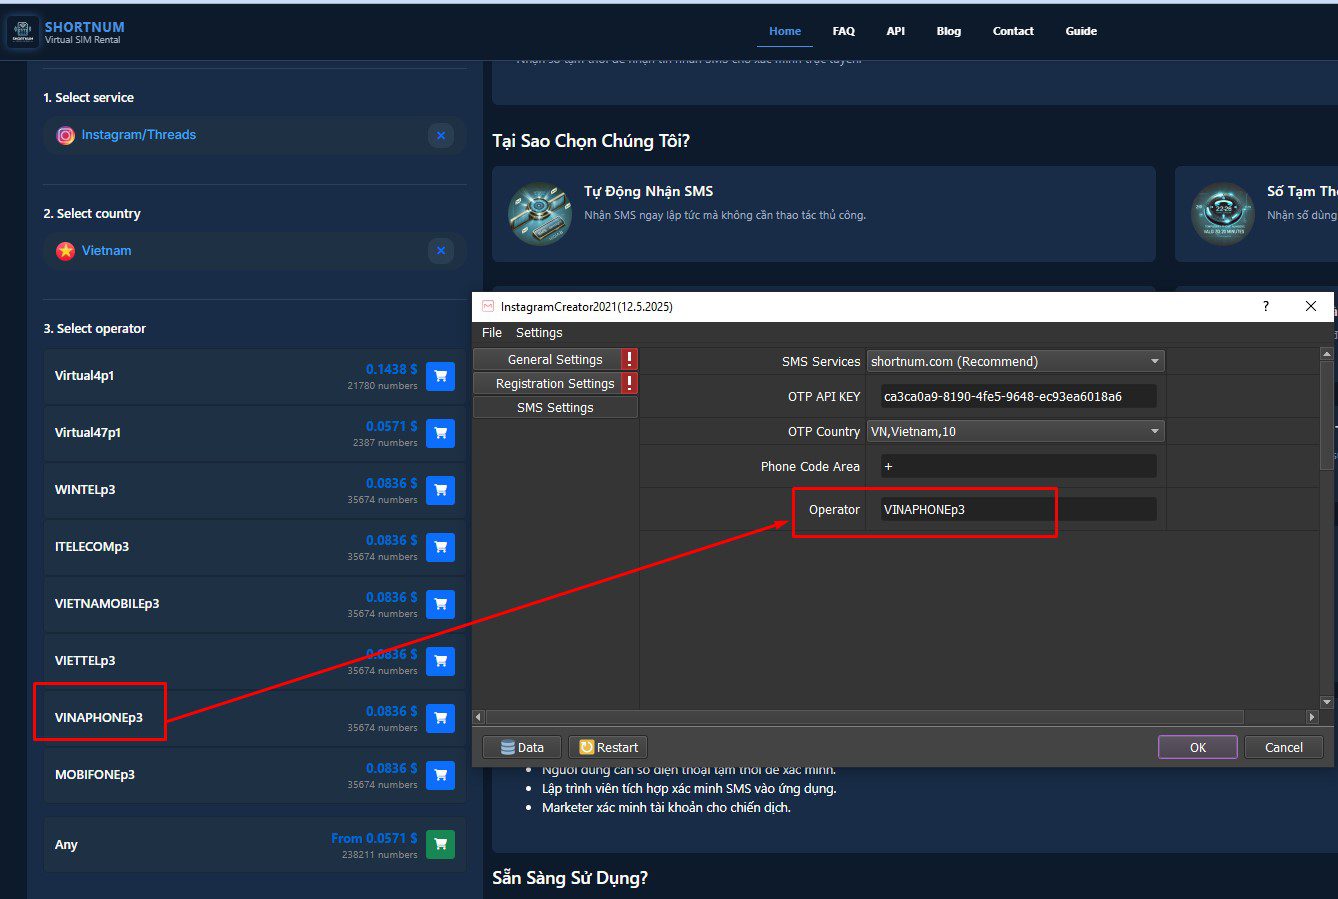Click the Restart button text
This screenshot has width=1338, height=899.
tap(617, 747)
